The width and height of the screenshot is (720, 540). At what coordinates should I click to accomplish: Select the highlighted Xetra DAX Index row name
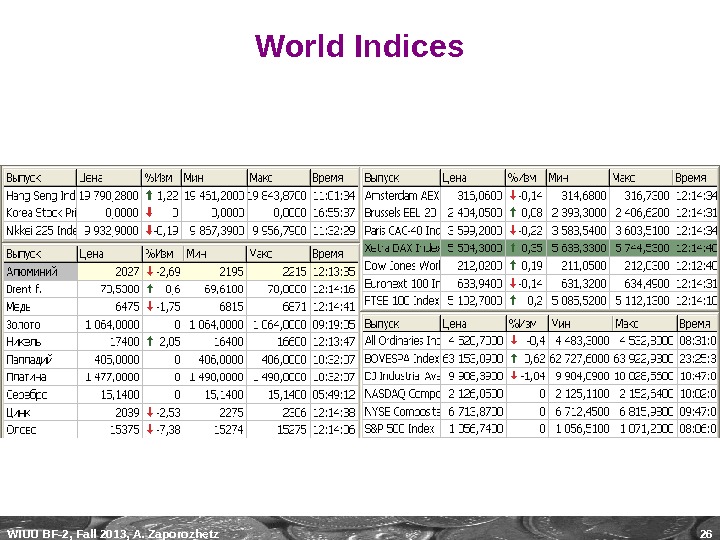(401, 248)
